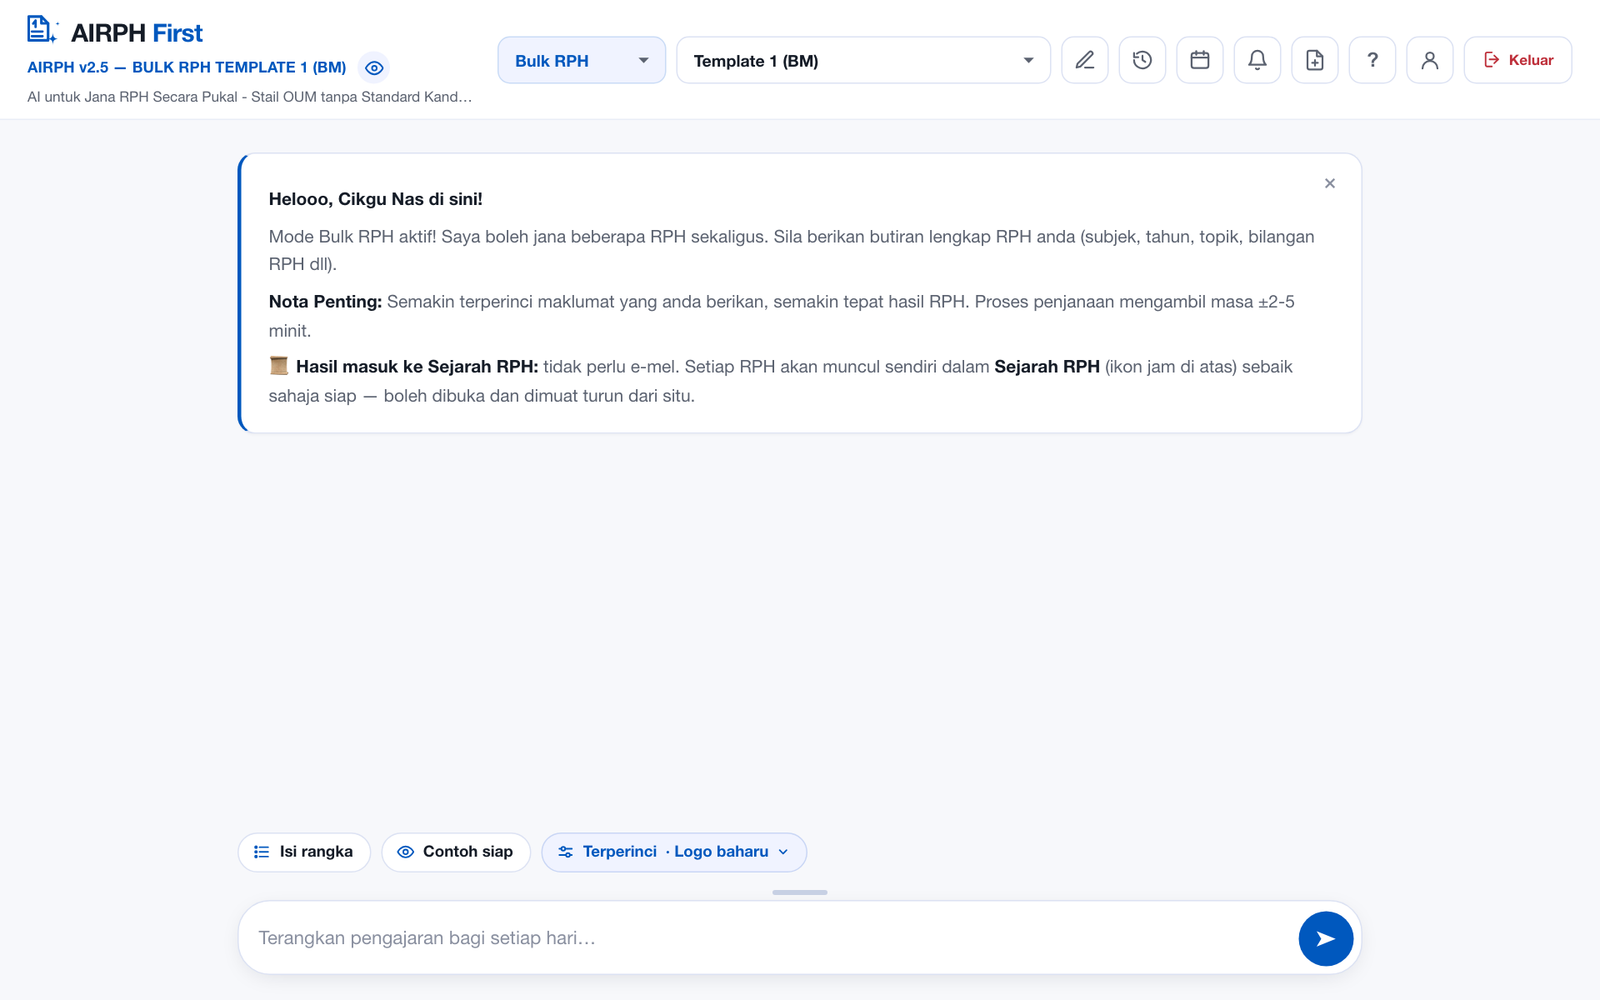The image size is (1600, 1000).
Task: Click the Isi rangka button
Action: 304,852
